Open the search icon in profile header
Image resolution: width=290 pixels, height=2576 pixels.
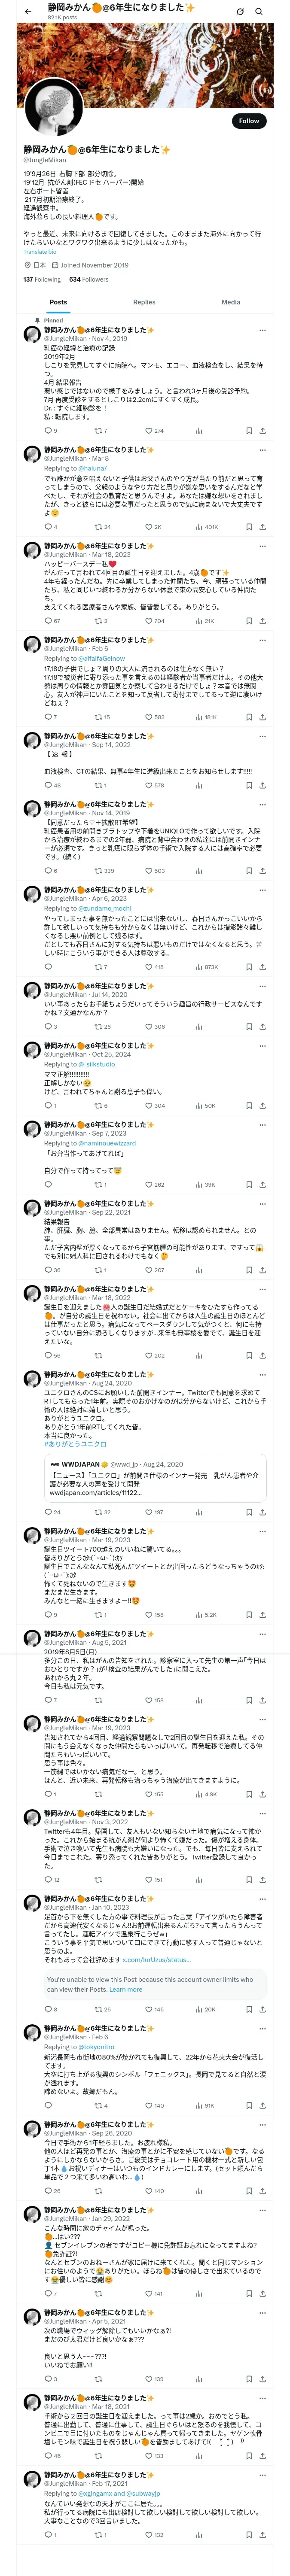coord(260,12)
